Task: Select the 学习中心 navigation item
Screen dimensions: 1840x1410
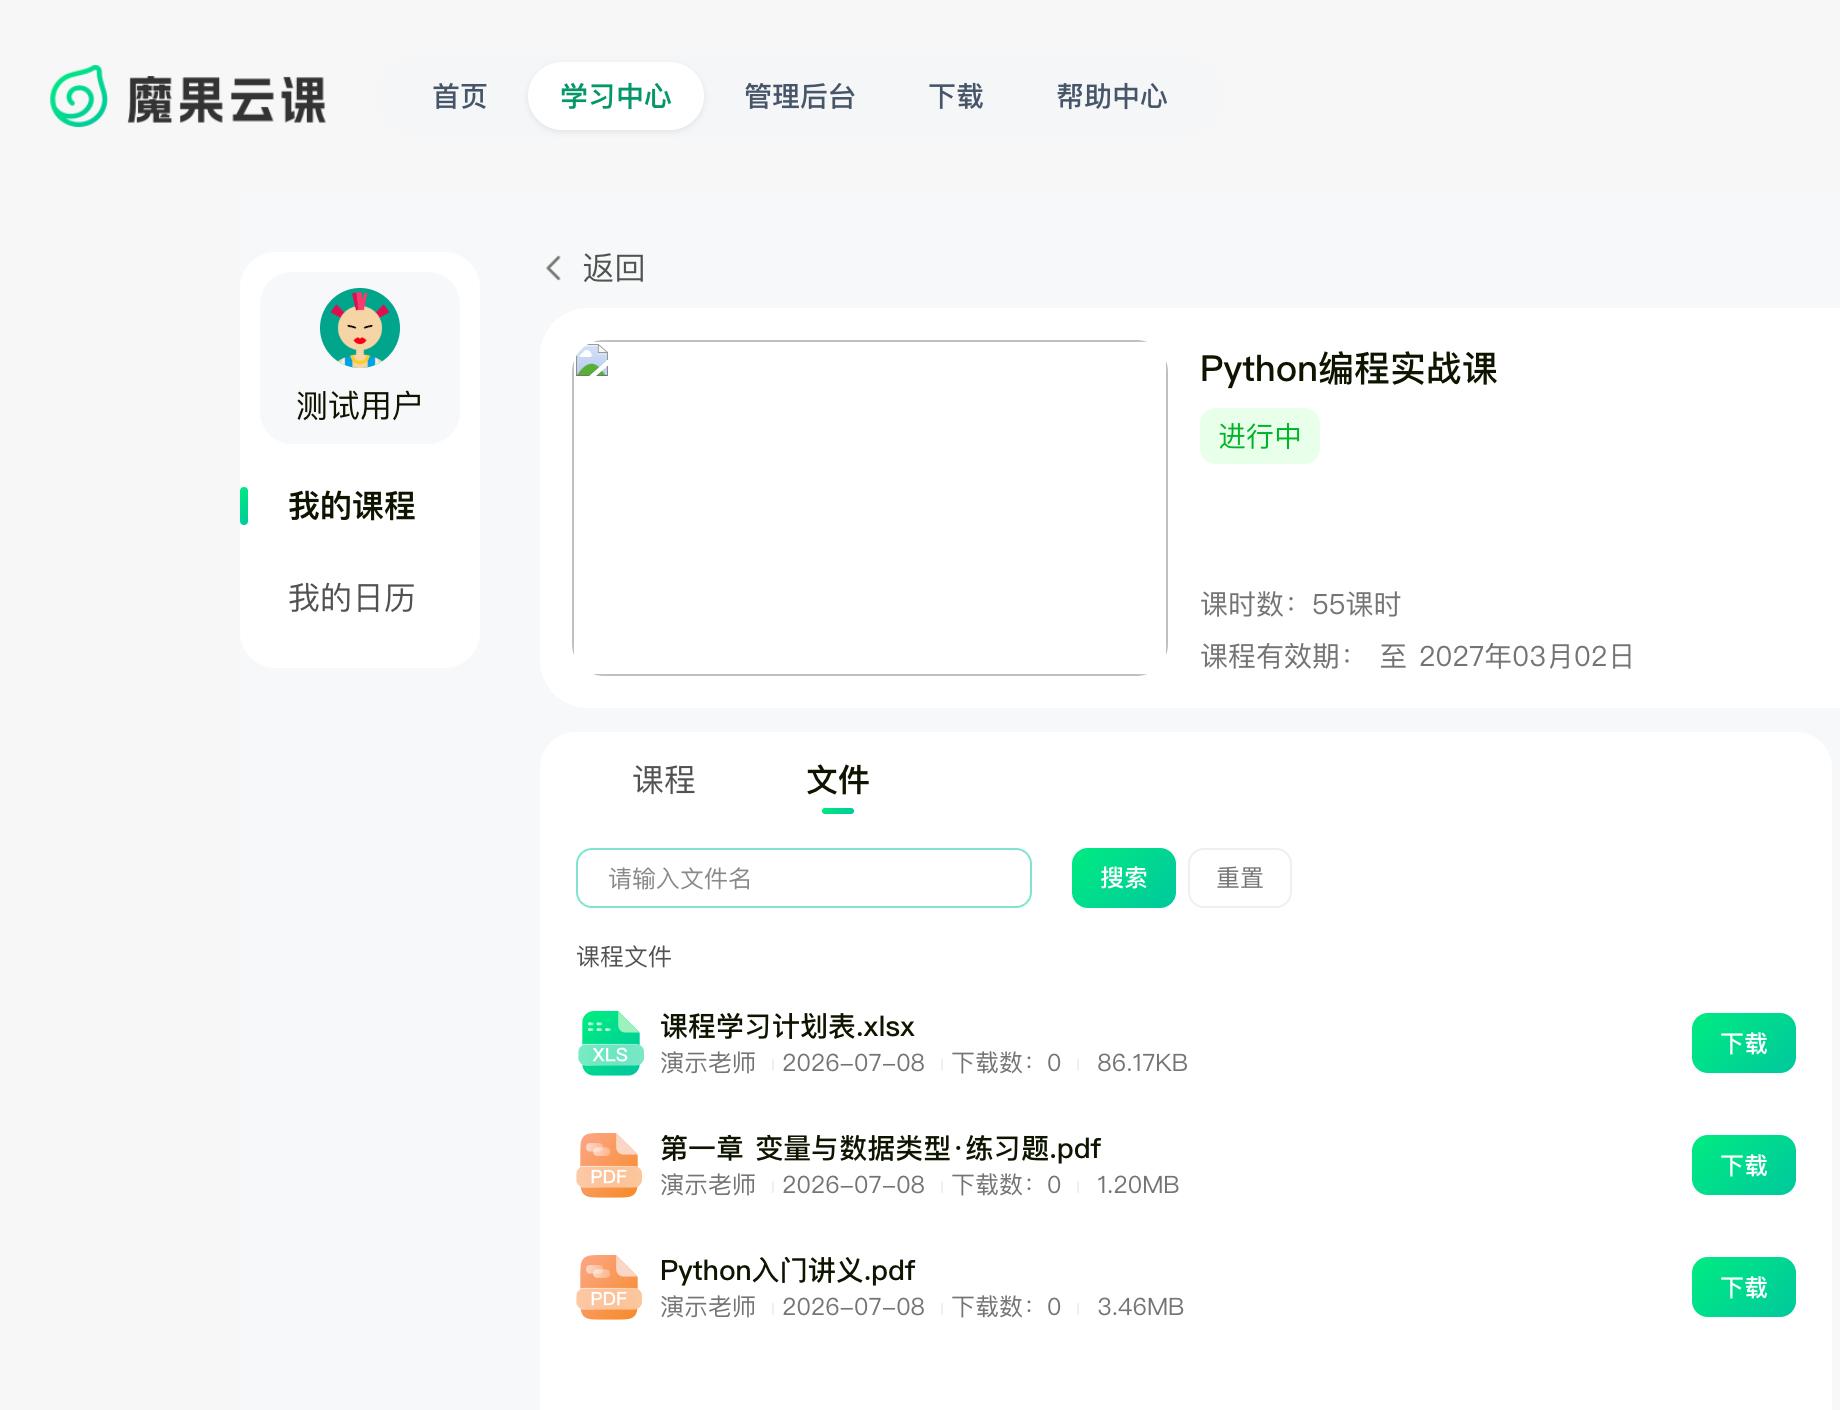Action: pyautogui.click(x=616, y=96)
